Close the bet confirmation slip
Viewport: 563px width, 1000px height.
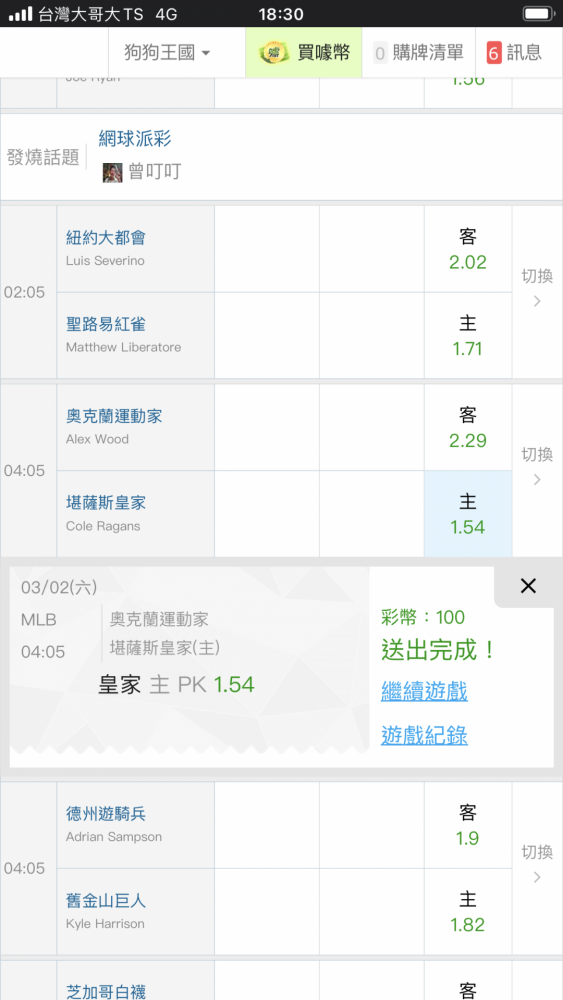[528, 586]
